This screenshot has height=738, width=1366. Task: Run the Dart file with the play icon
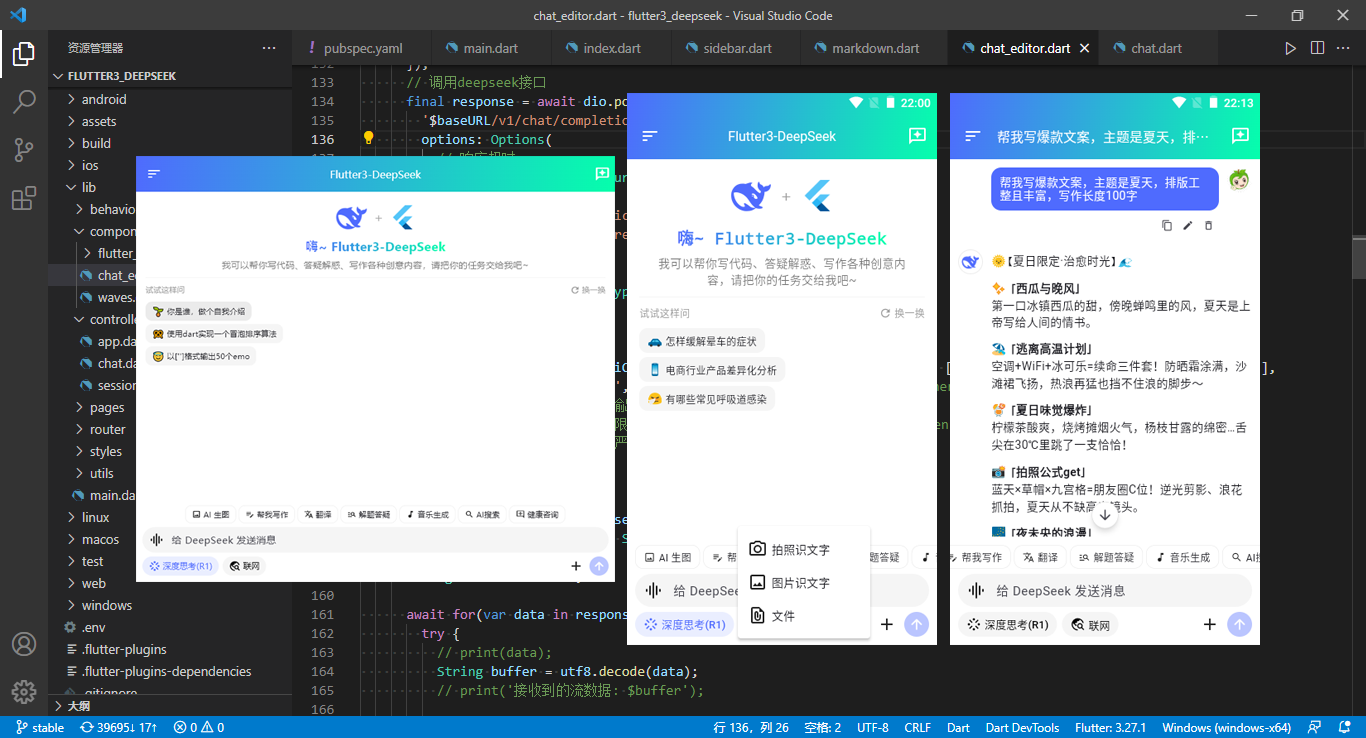(x=1291, y=48)
